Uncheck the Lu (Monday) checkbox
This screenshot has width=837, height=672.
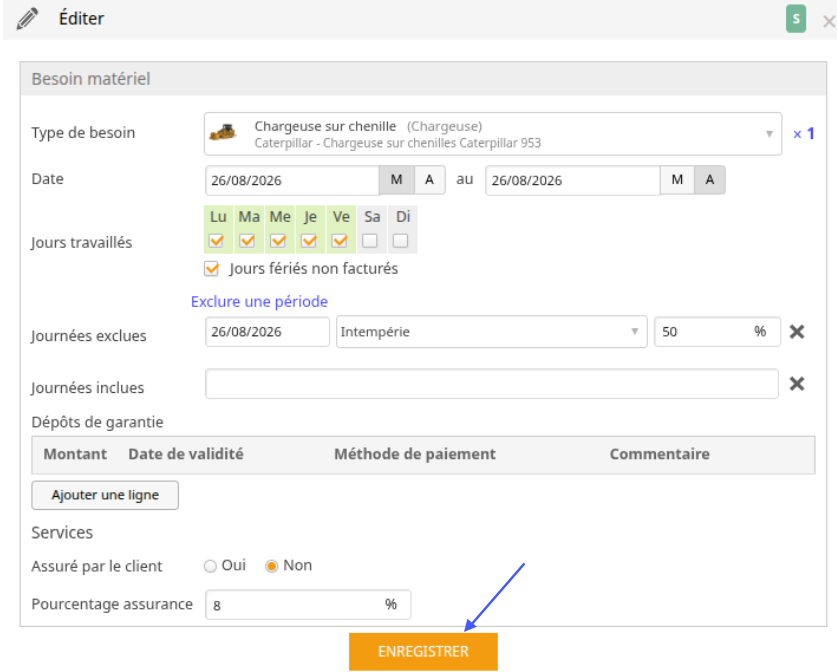pyautogui.click(x=216, y=241)
